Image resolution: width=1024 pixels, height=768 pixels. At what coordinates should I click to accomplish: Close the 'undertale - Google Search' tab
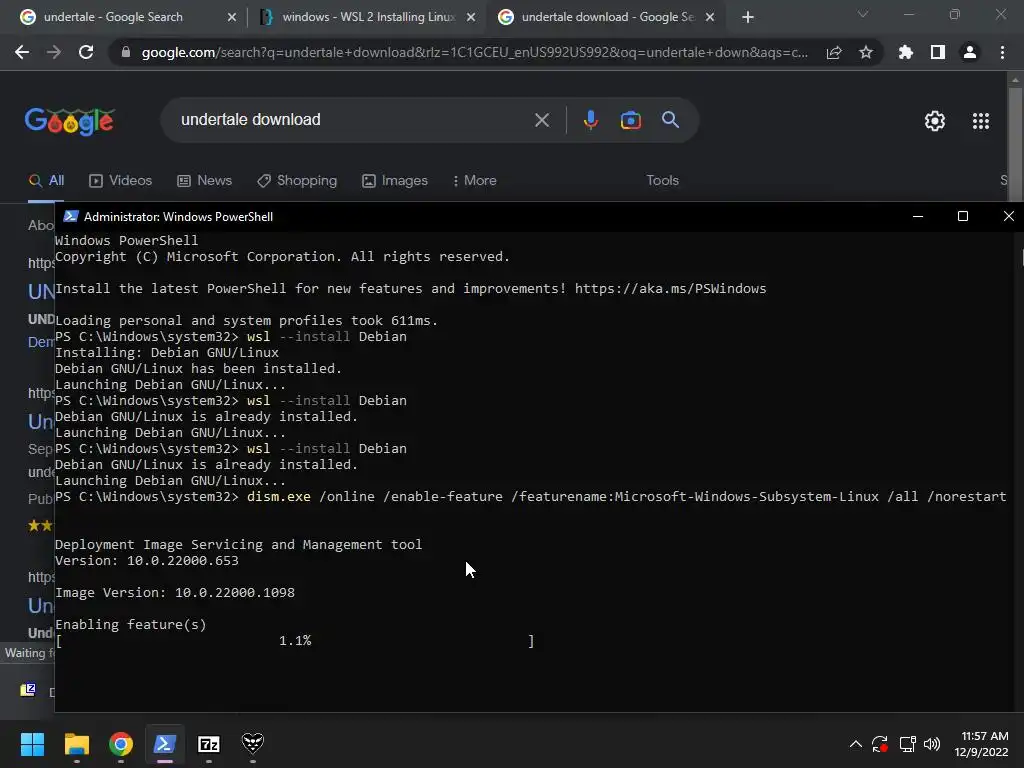click(231, 17)
